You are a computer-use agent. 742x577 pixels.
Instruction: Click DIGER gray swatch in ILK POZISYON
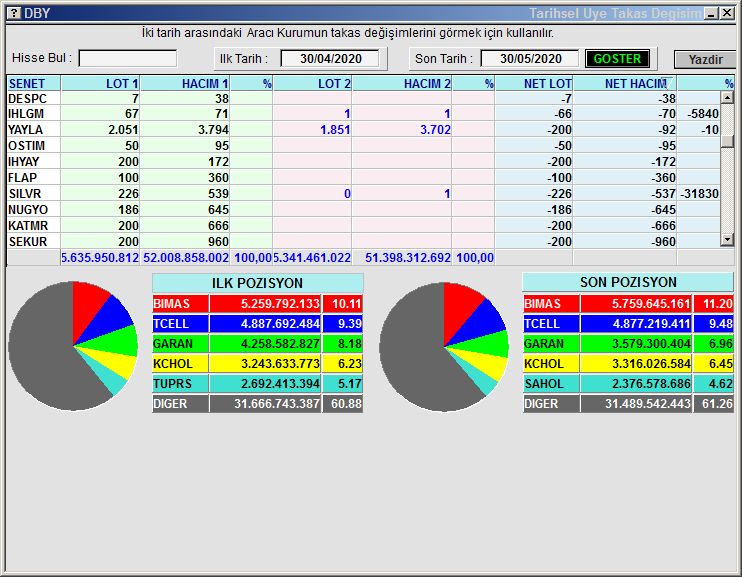[x=180, y=404]
